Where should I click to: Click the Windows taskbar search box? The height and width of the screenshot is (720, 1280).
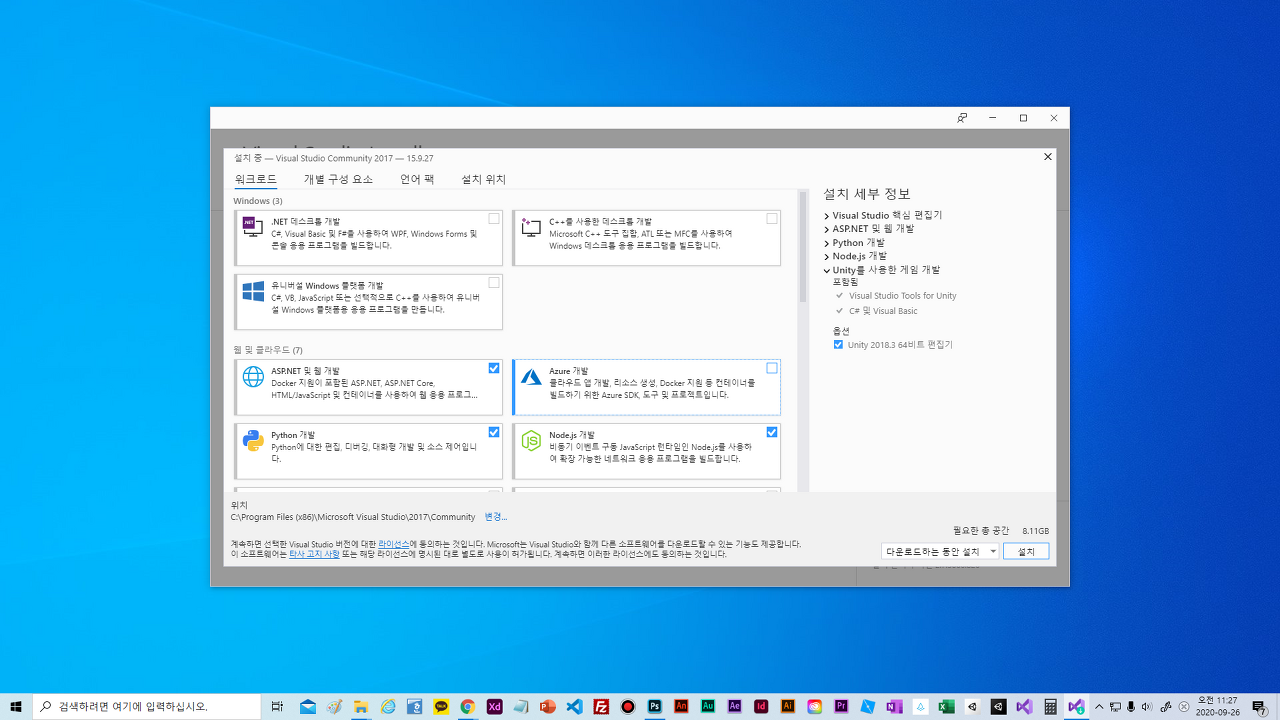(x=147, y=706)
